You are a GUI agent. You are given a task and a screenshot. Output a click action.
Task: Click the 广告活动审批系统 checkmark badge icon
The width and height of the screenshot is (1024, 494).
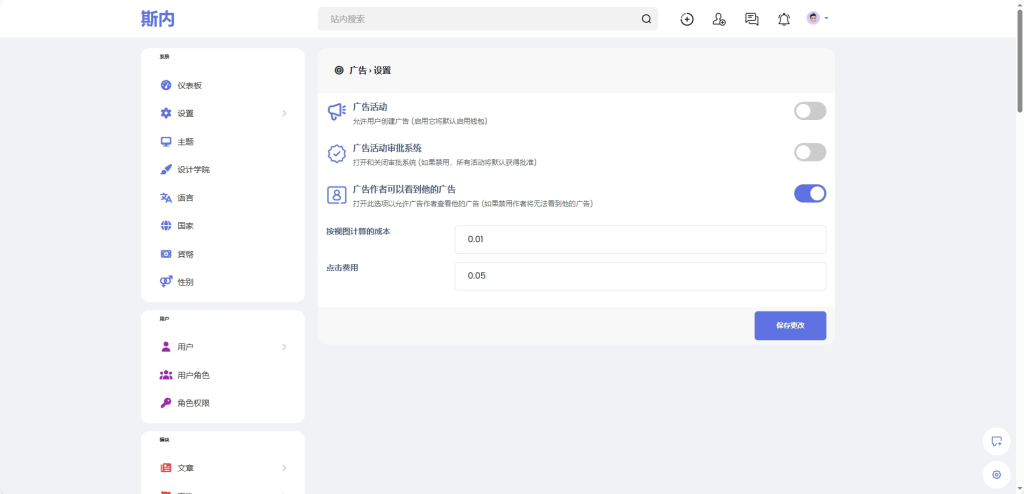pos(336,153)
